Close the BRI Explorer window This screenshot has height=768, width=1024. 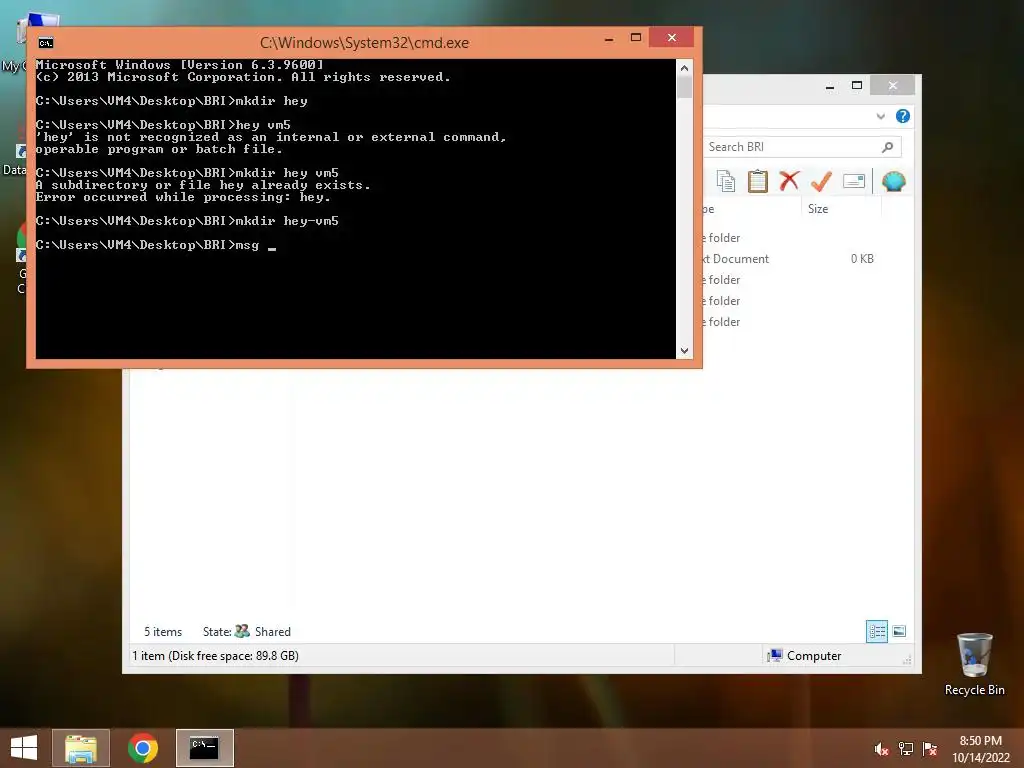click(x=893, y=86)
